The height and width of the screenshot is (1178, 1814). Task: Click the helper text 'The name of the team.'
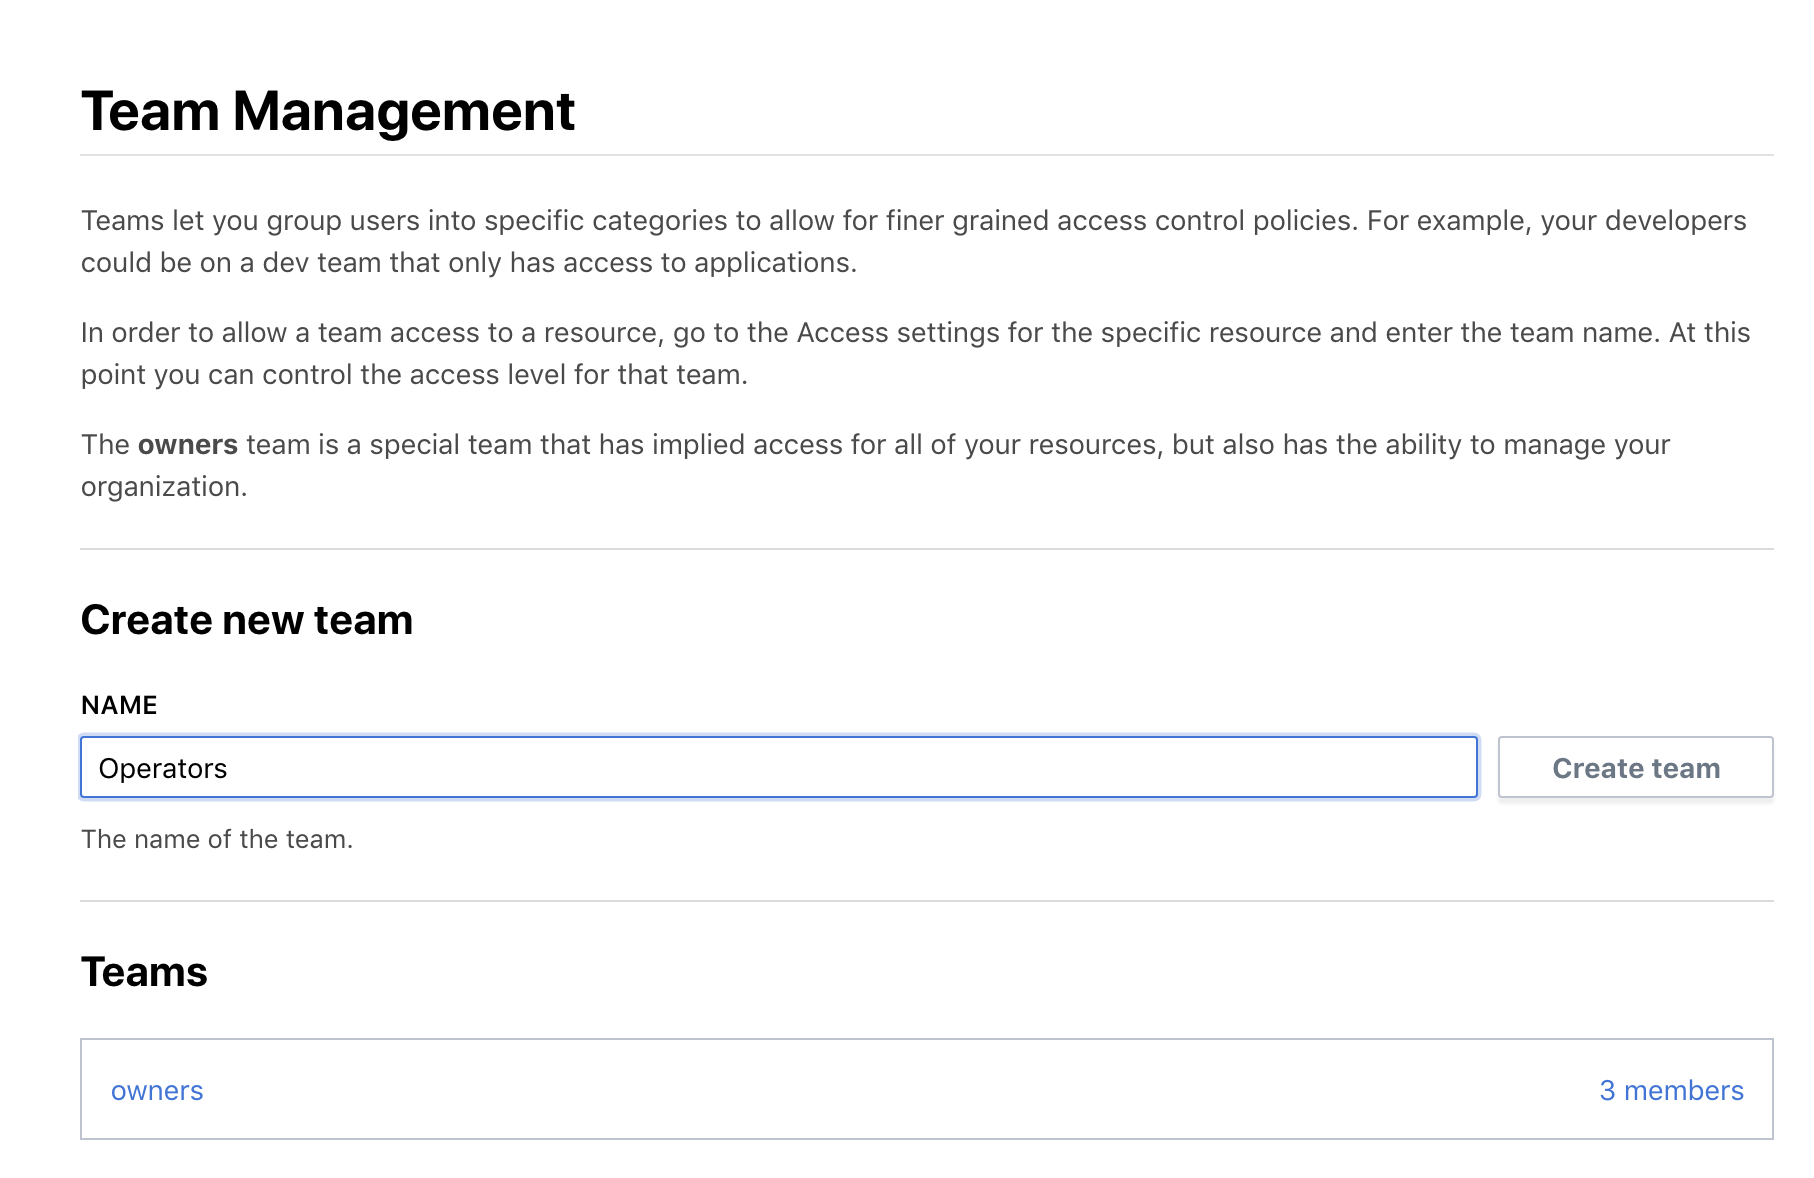coord(217,839)
